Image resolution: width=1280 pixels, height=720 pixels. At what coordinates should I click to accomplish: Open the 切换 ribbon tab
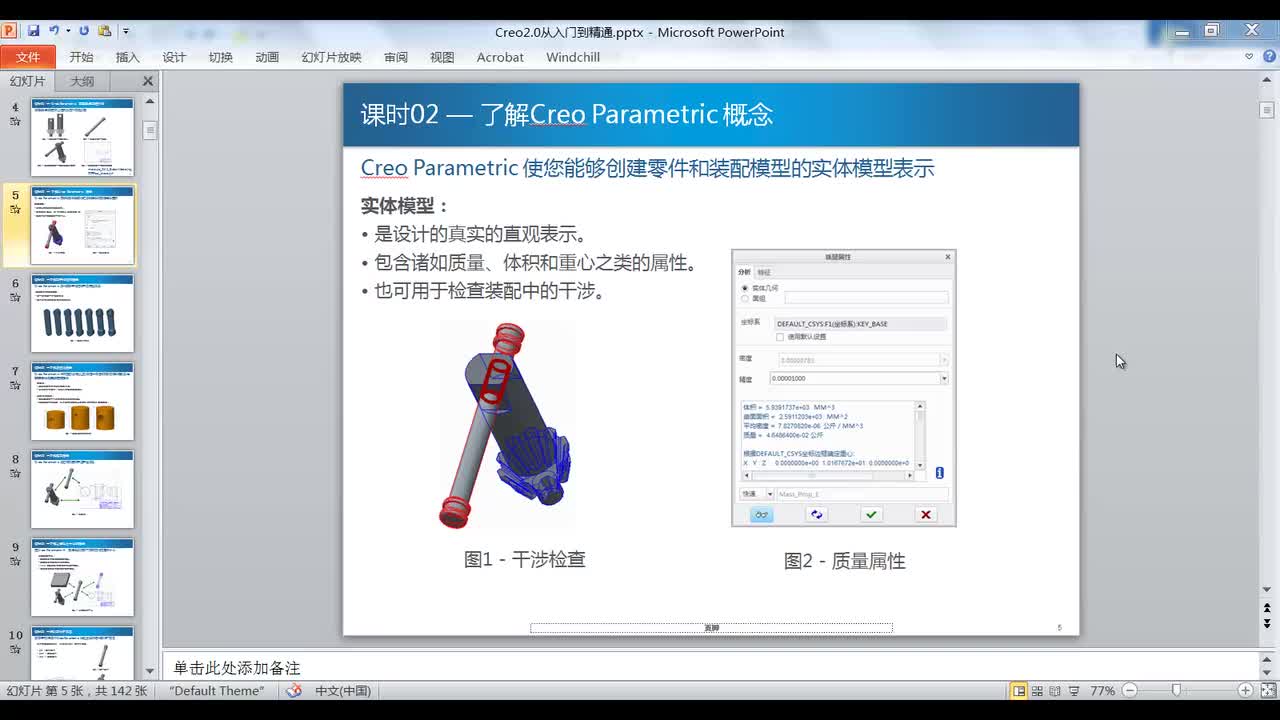click(x=221, y=57)
